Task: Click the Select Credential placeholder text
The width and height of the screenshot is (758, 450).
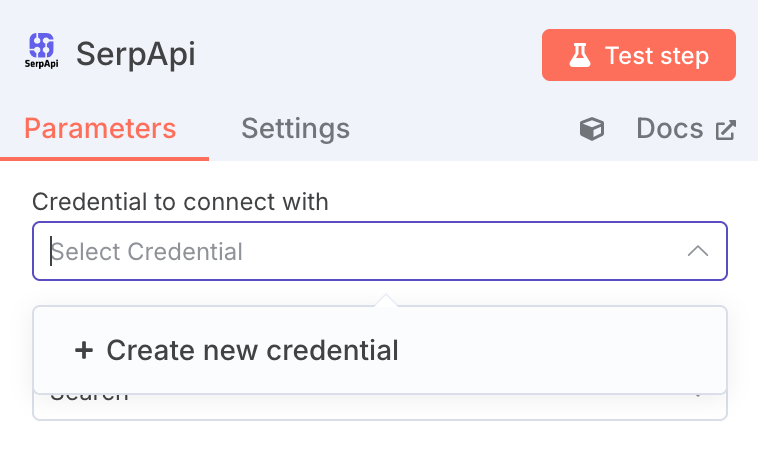Action: 146,251
